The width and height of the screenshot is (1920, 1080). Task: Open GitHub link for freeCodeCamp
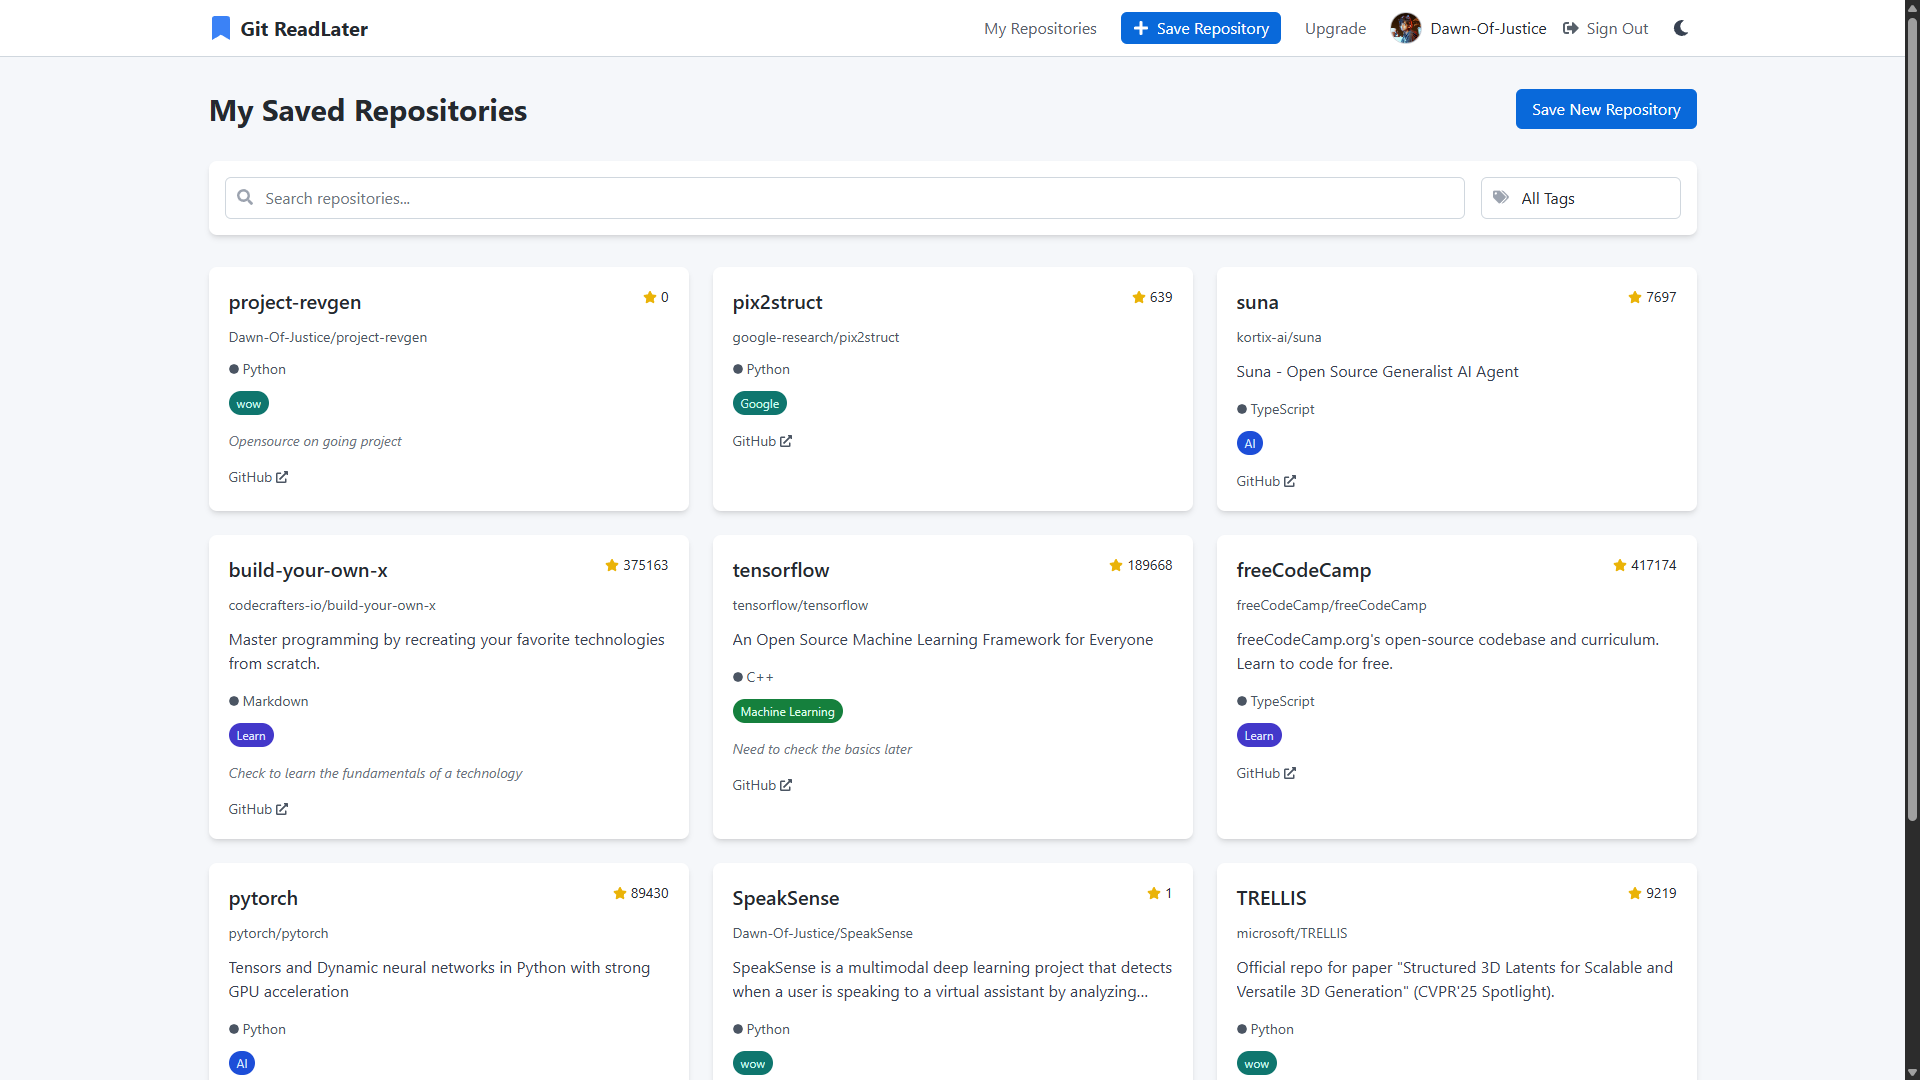tap(1266, 773)
